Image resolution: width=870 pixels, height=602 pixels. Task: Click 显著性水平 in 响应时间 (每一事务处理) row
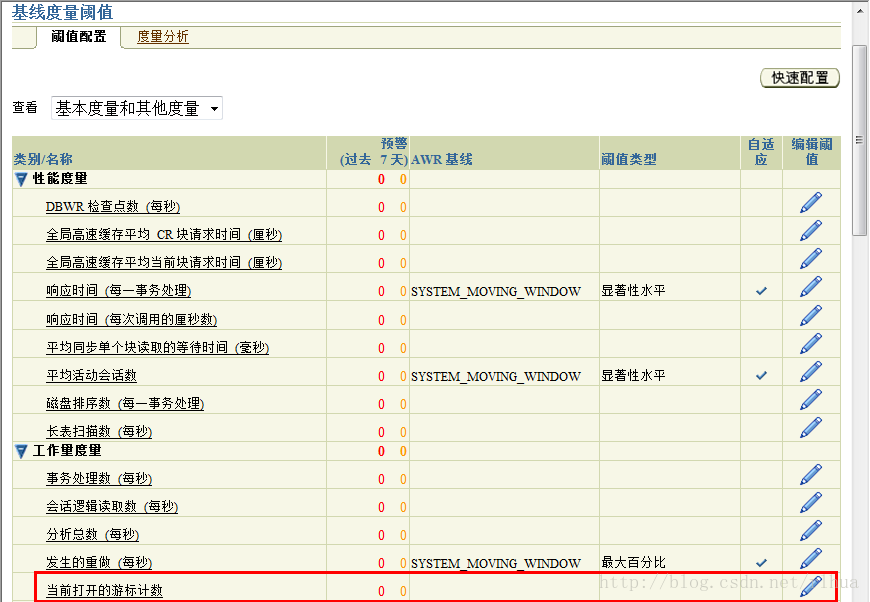tap(633, 291)
